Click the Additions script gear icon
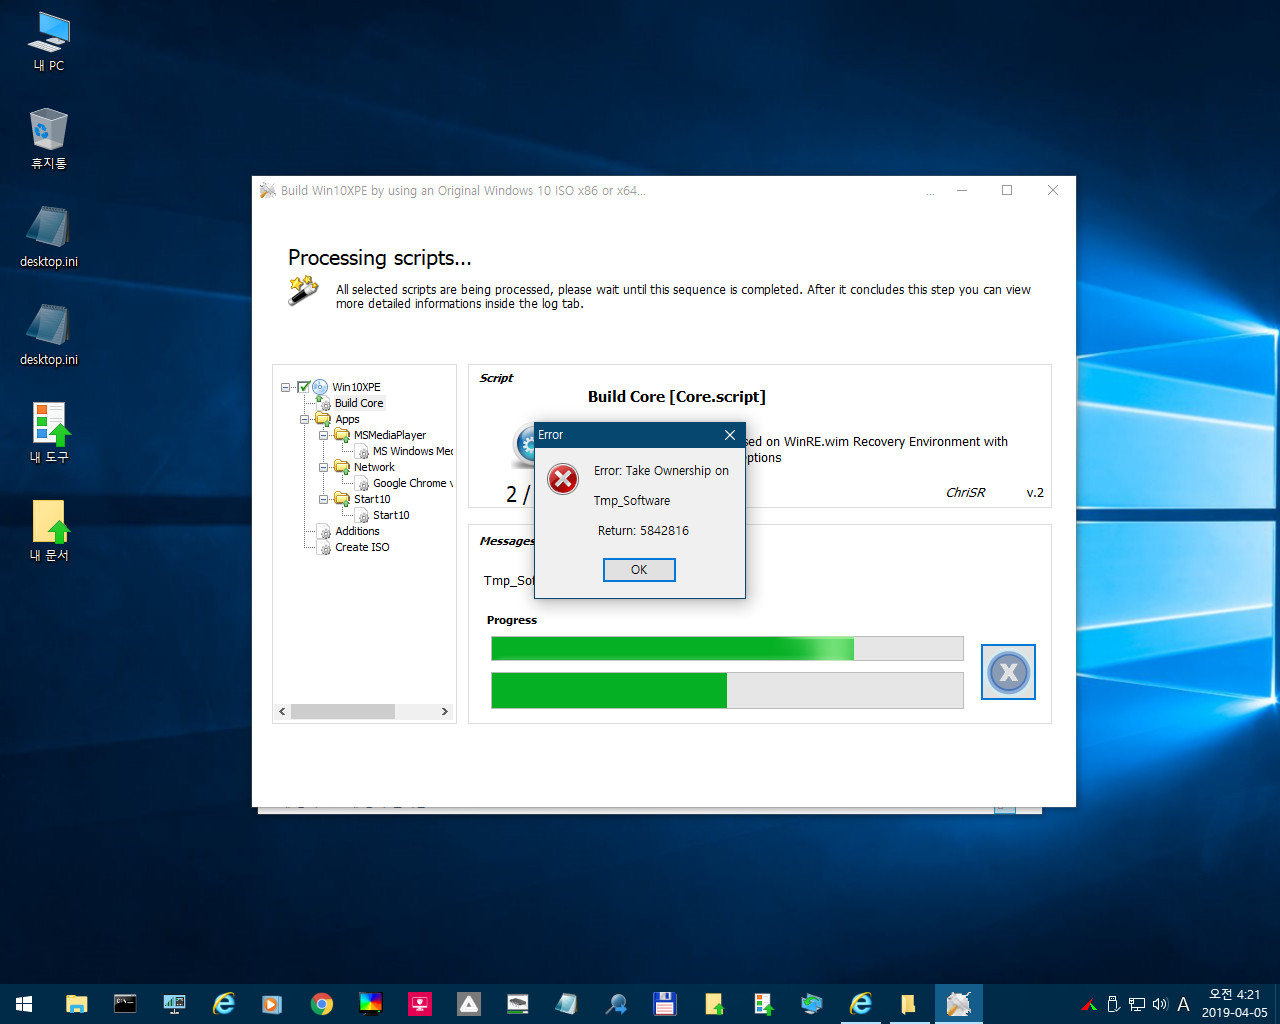Screen dimensions: 1280x1024 [325, 531]
